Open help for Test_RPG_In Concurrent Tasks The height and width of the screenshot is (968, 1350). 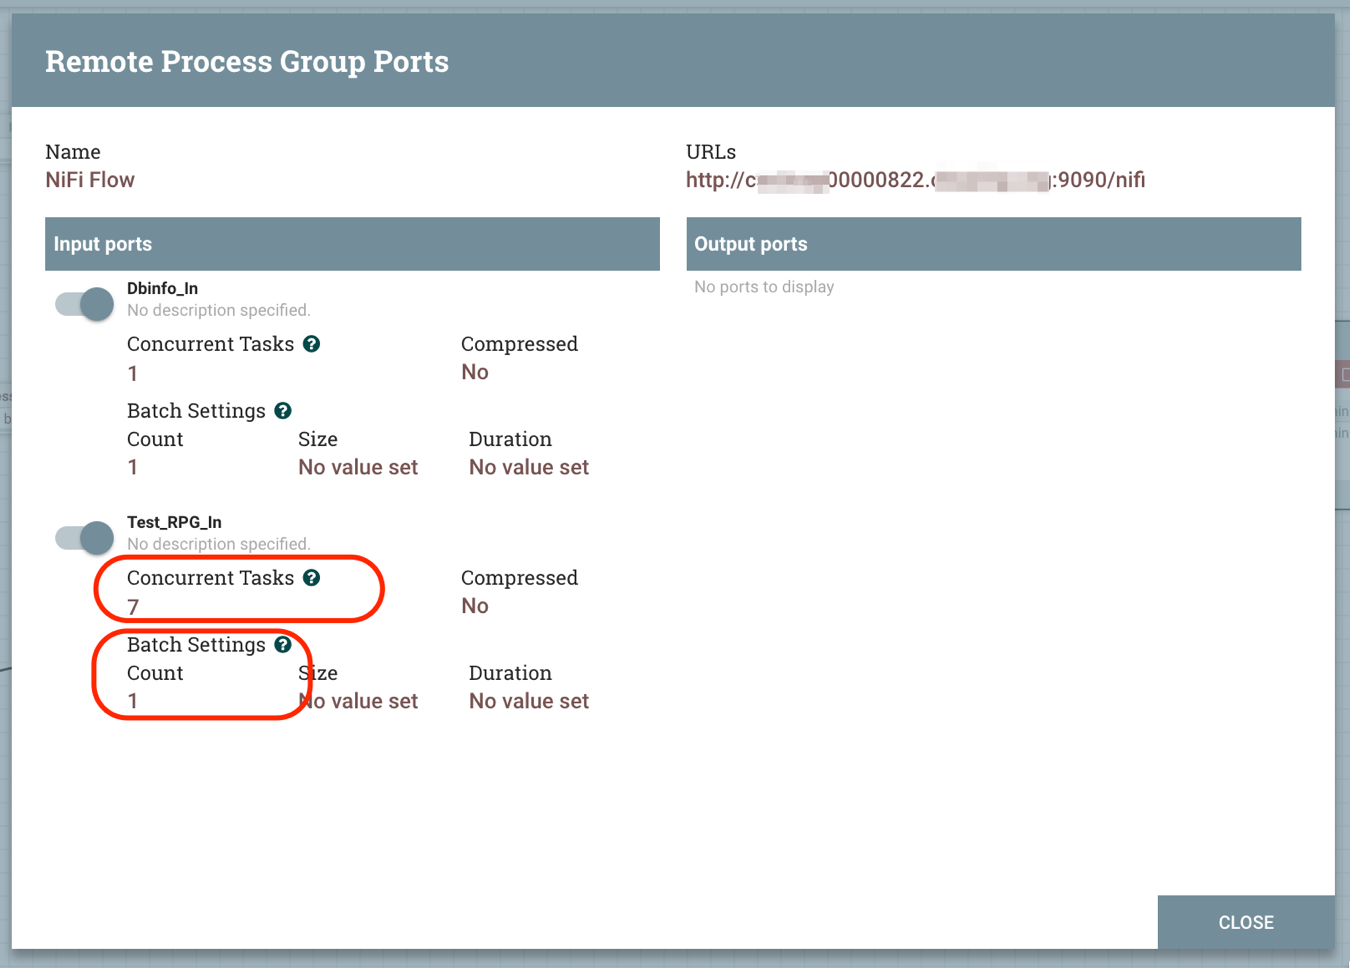[311, 578]
